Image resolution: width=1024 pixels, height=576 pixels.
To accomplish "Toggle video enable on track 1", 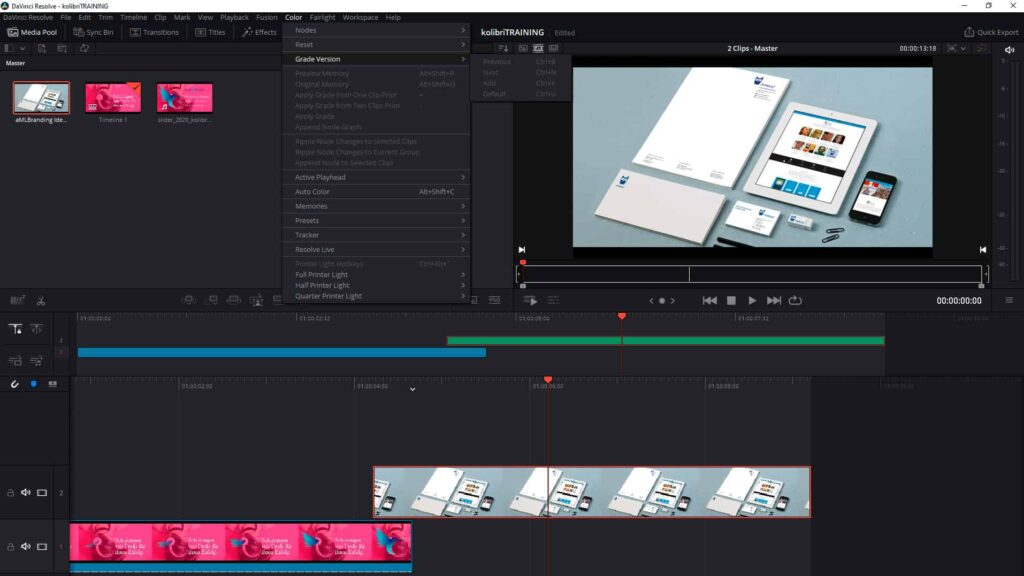I will coord(42,547).
